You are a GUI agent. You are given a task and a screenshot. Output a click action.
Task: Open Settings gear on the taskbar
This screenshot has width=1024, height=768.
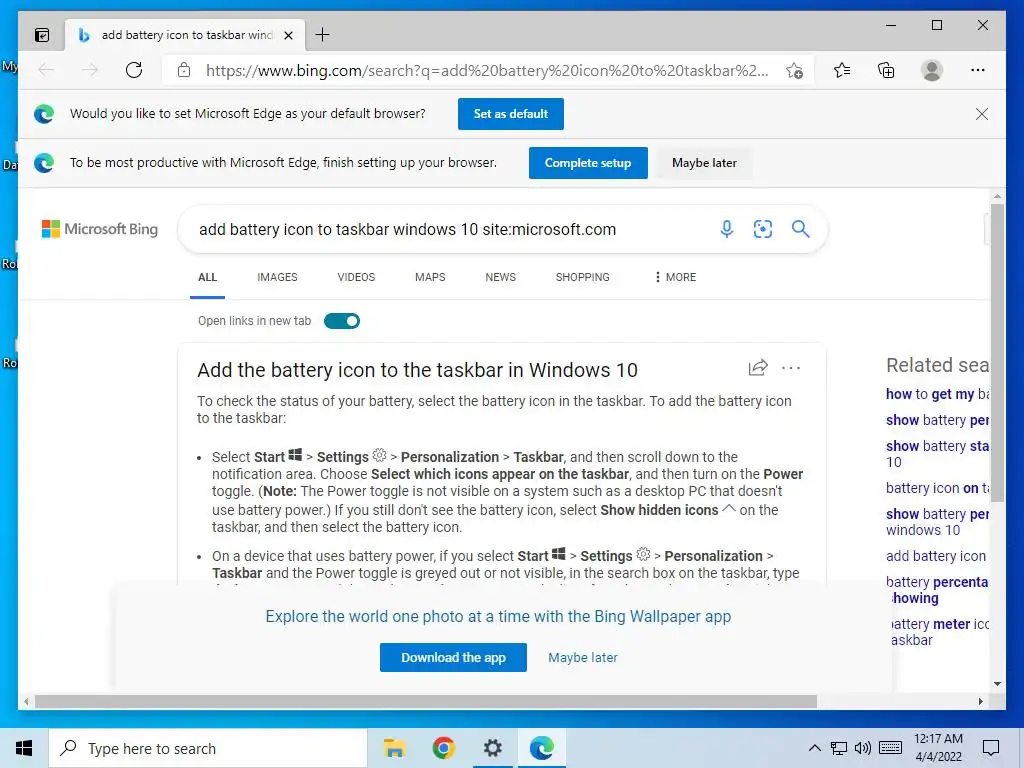[492, 748]
